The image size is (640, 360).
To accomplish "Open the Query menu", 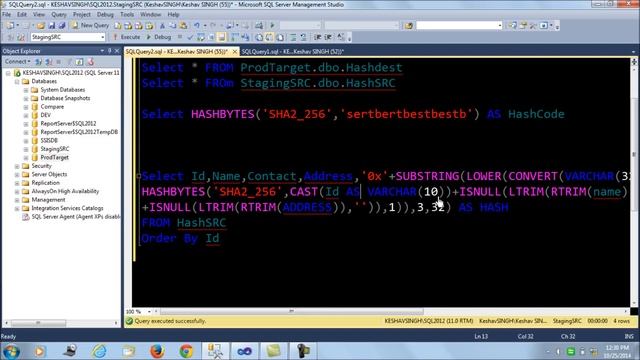I will [x=59, y=15].
